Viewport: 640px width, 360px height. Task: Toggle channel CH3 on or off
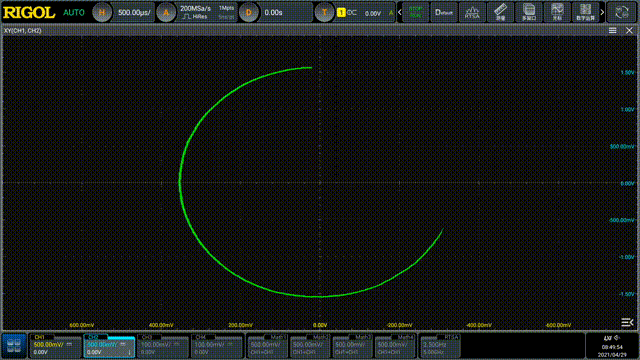pos(163,346)
